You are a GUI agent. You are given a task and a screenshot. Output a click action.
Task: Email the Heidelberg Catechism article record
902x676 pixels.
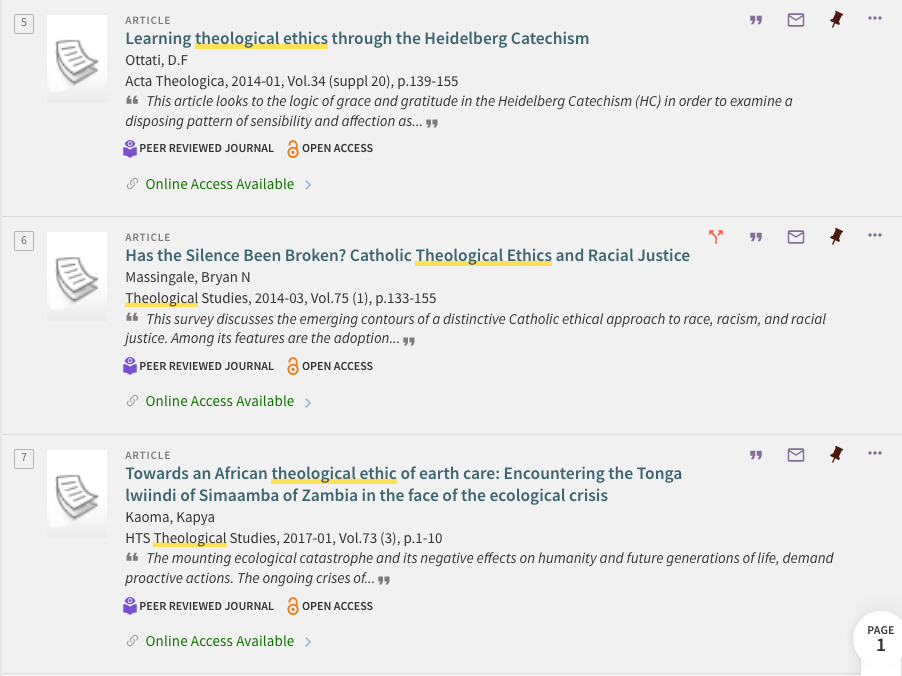(796, 19)
